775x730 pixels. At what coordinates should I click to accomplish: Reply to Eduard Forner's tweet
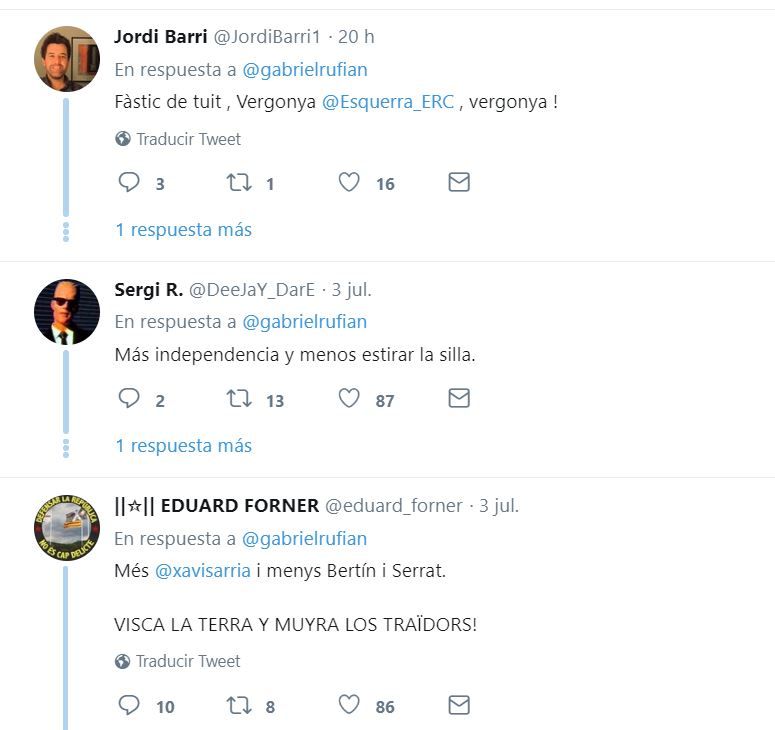click(129, 705)
